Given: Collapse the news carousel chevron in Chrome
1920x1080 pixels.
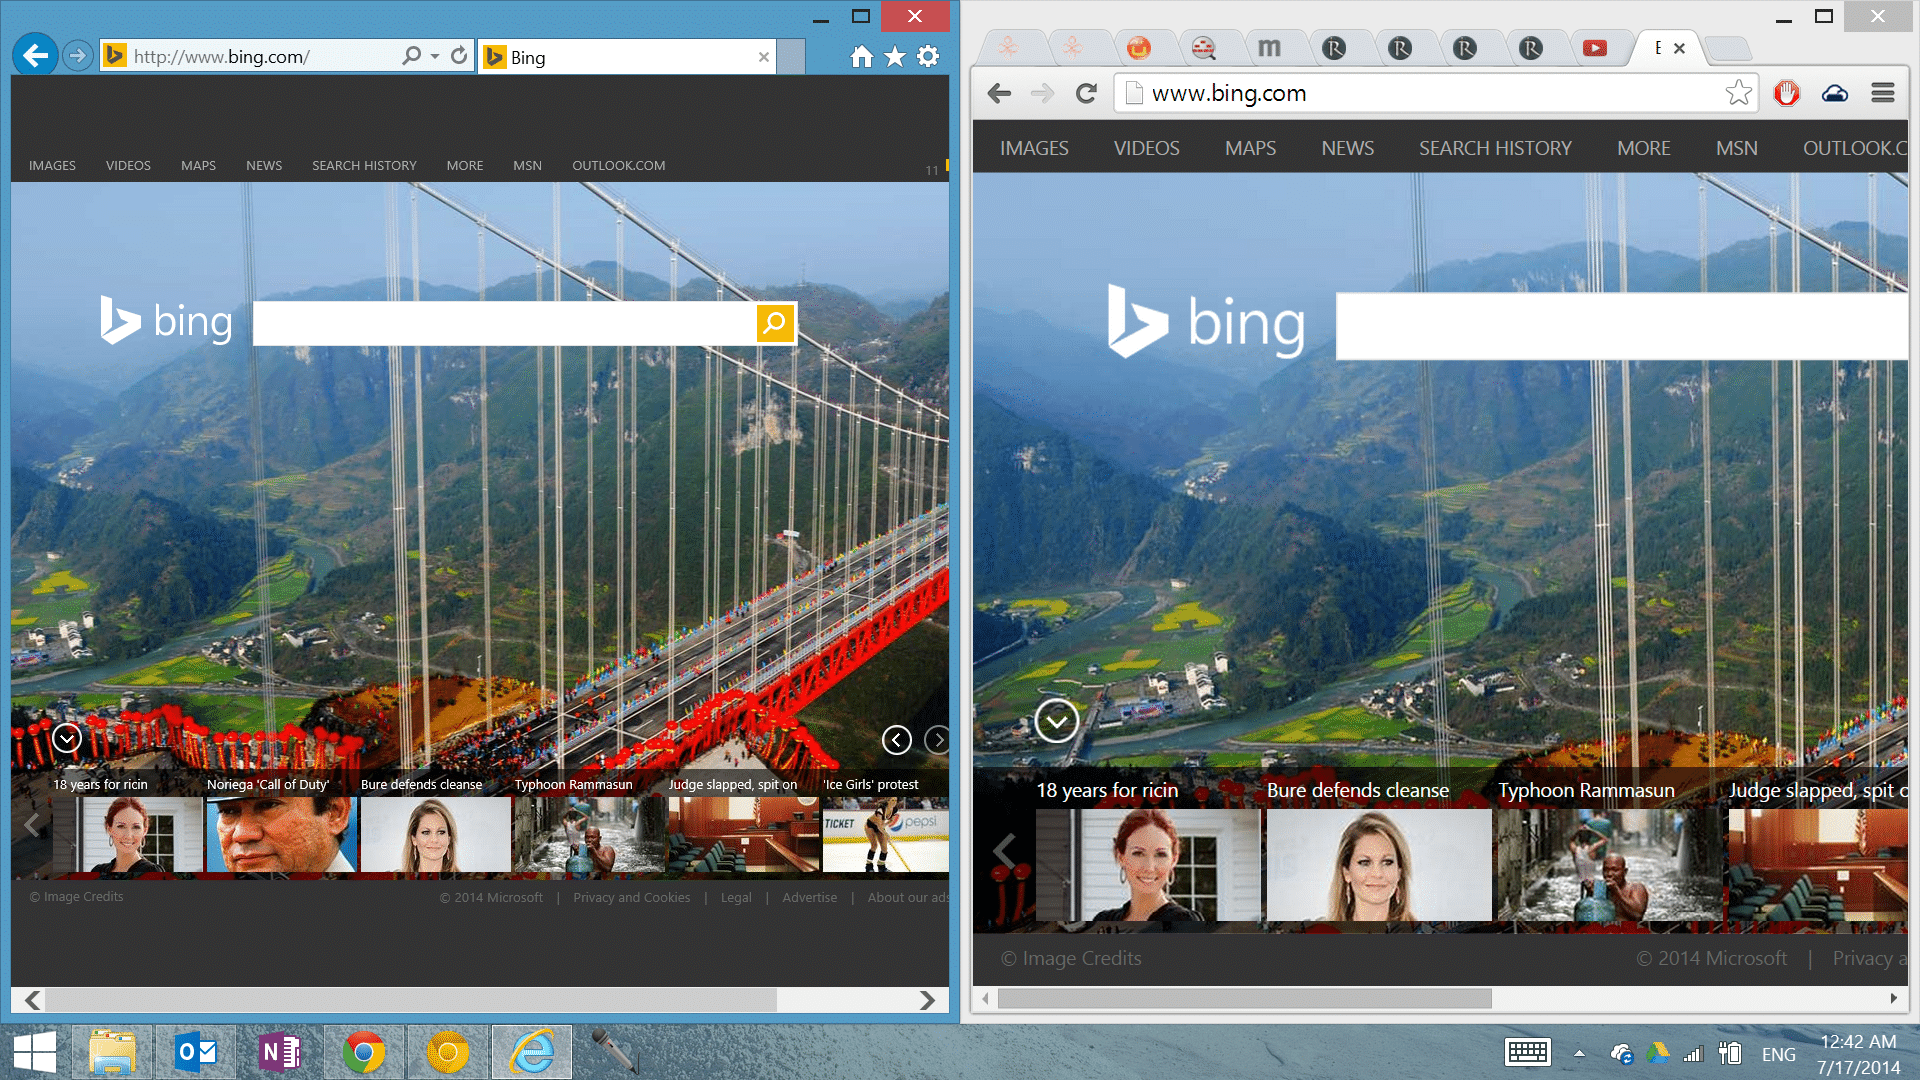Looking at the screenshot, I should point(1057,720).
